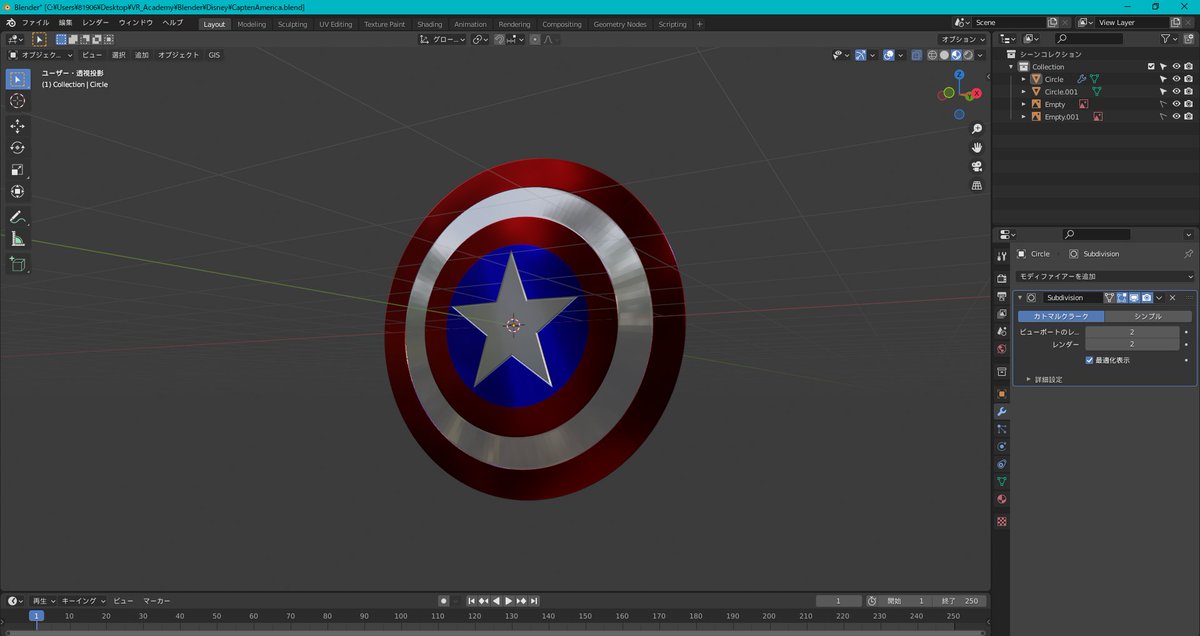
Task: Click the カトマルクラーク button
Action: click(x=1061, y=316)
